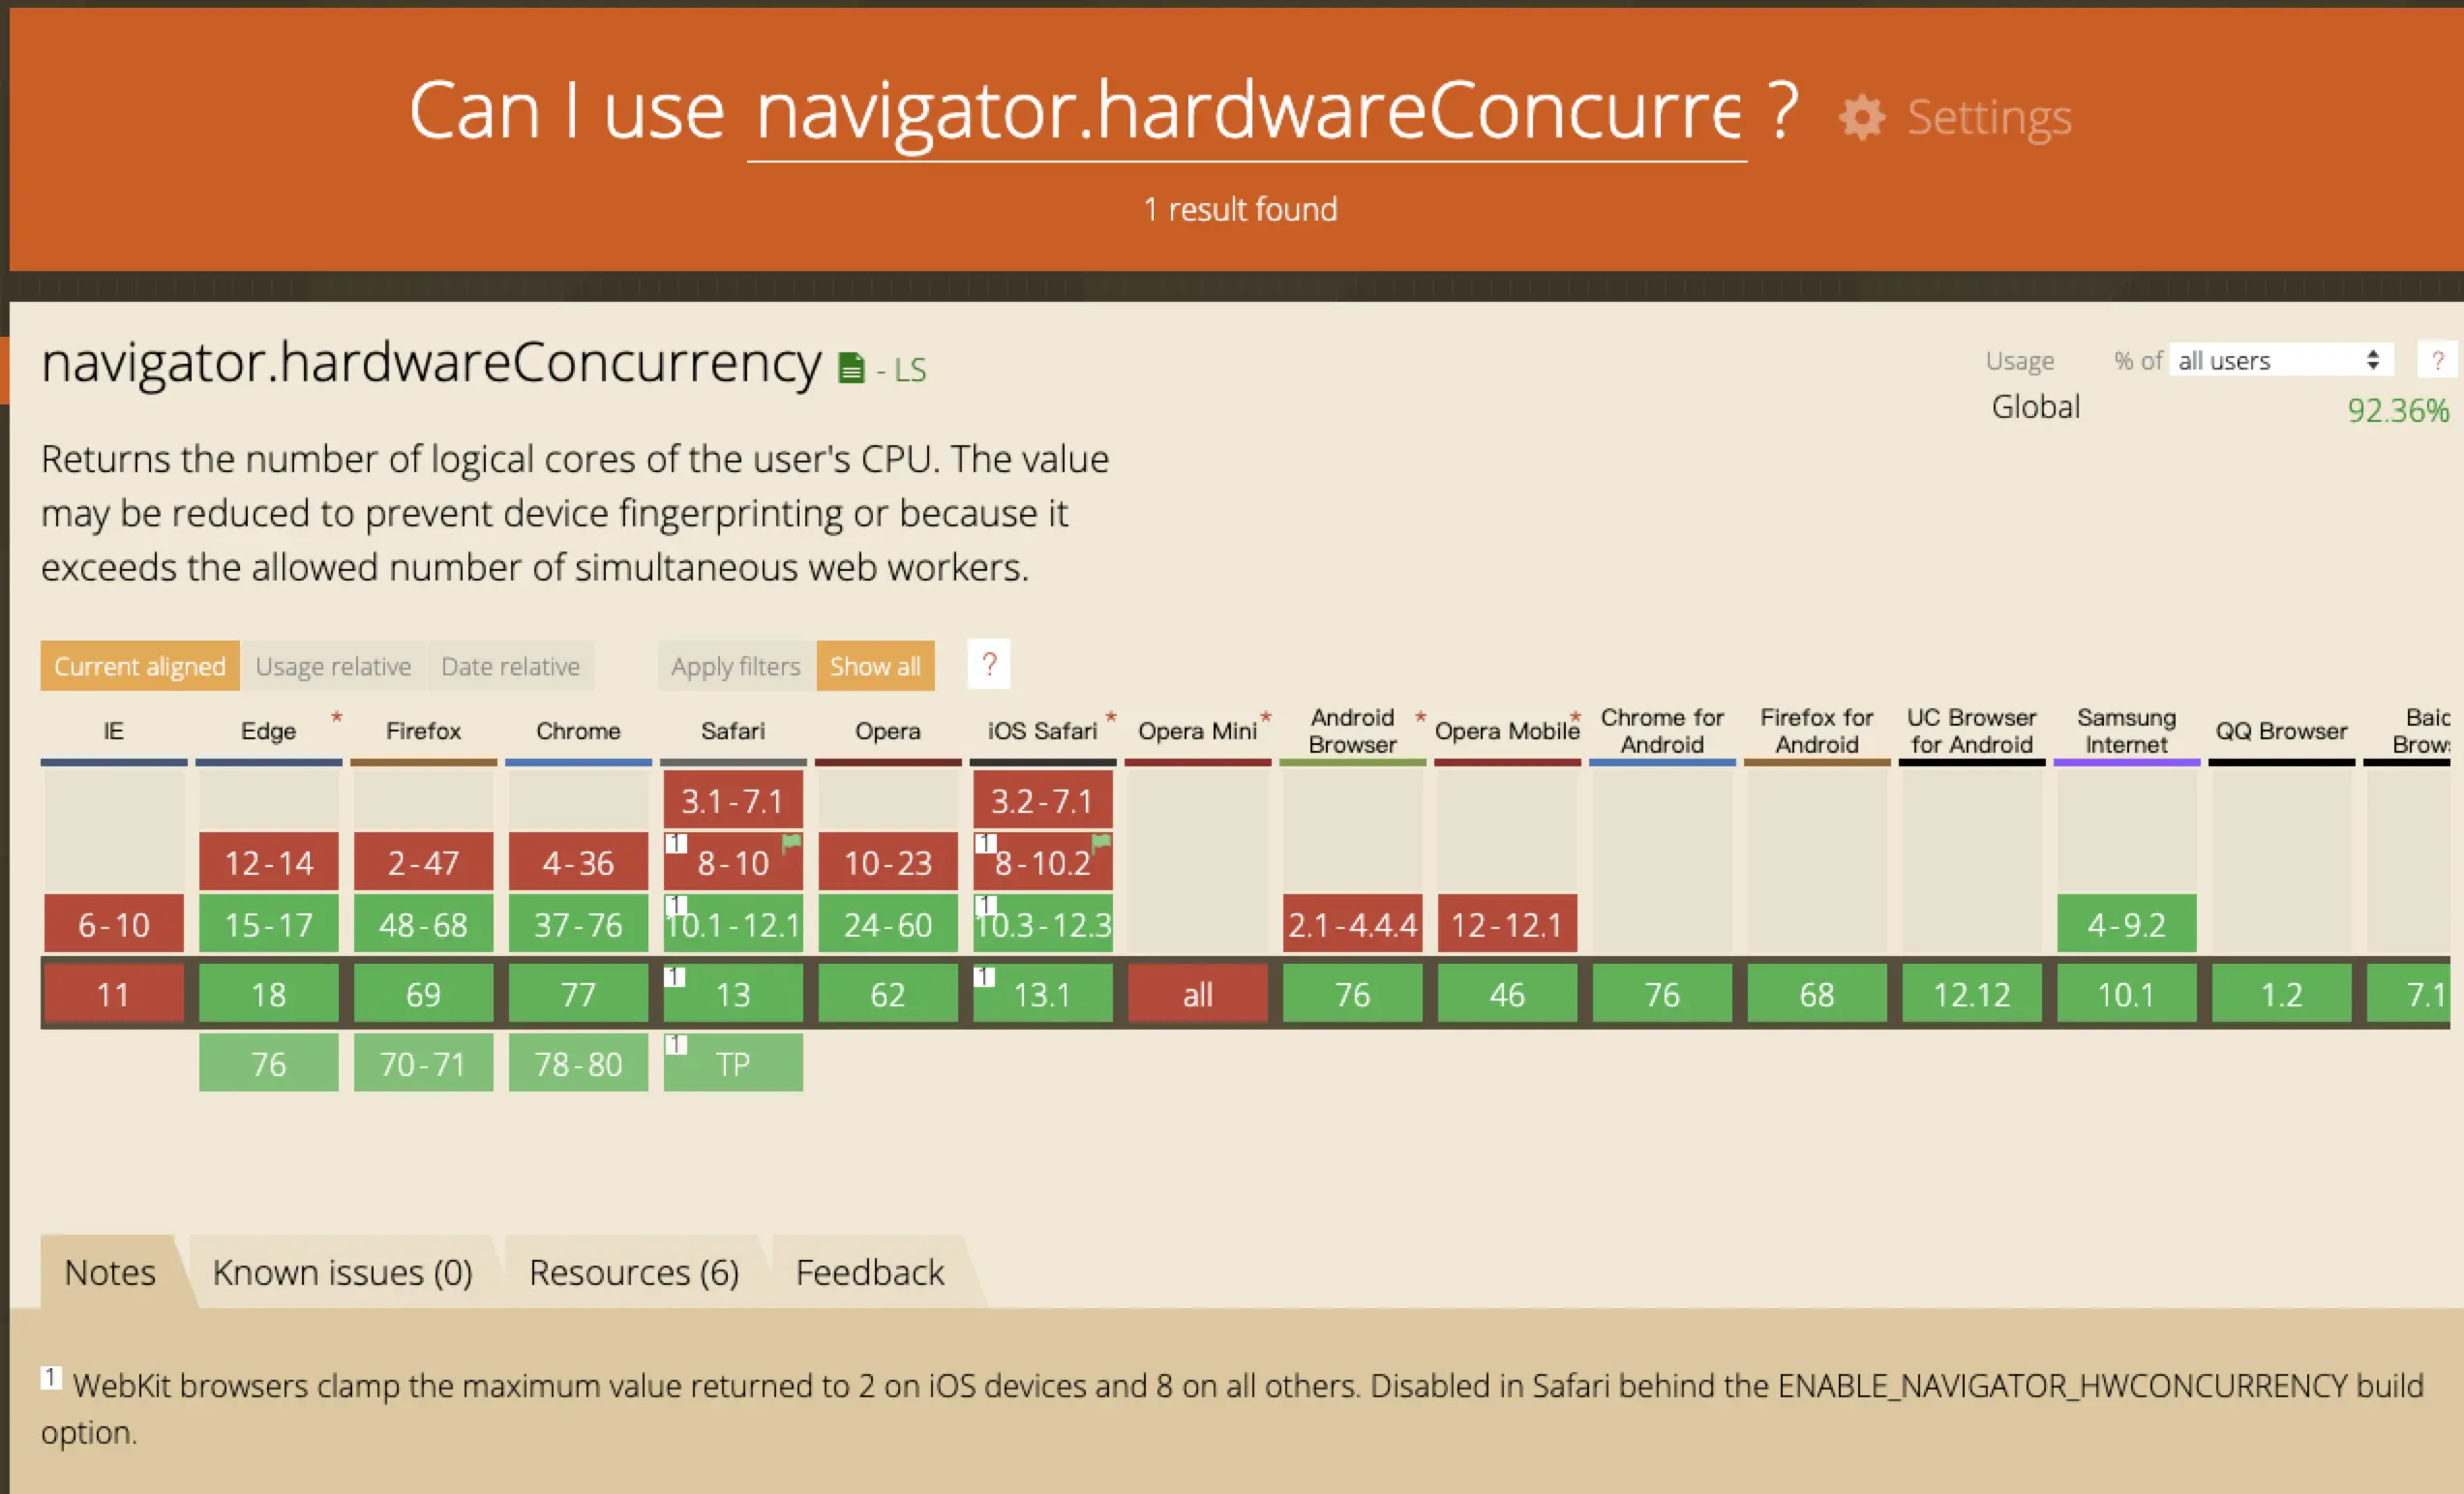This screenshot has height=1494, width=2464.
Task: Open the Feedback tab
Action: (x=869, y=1272)
